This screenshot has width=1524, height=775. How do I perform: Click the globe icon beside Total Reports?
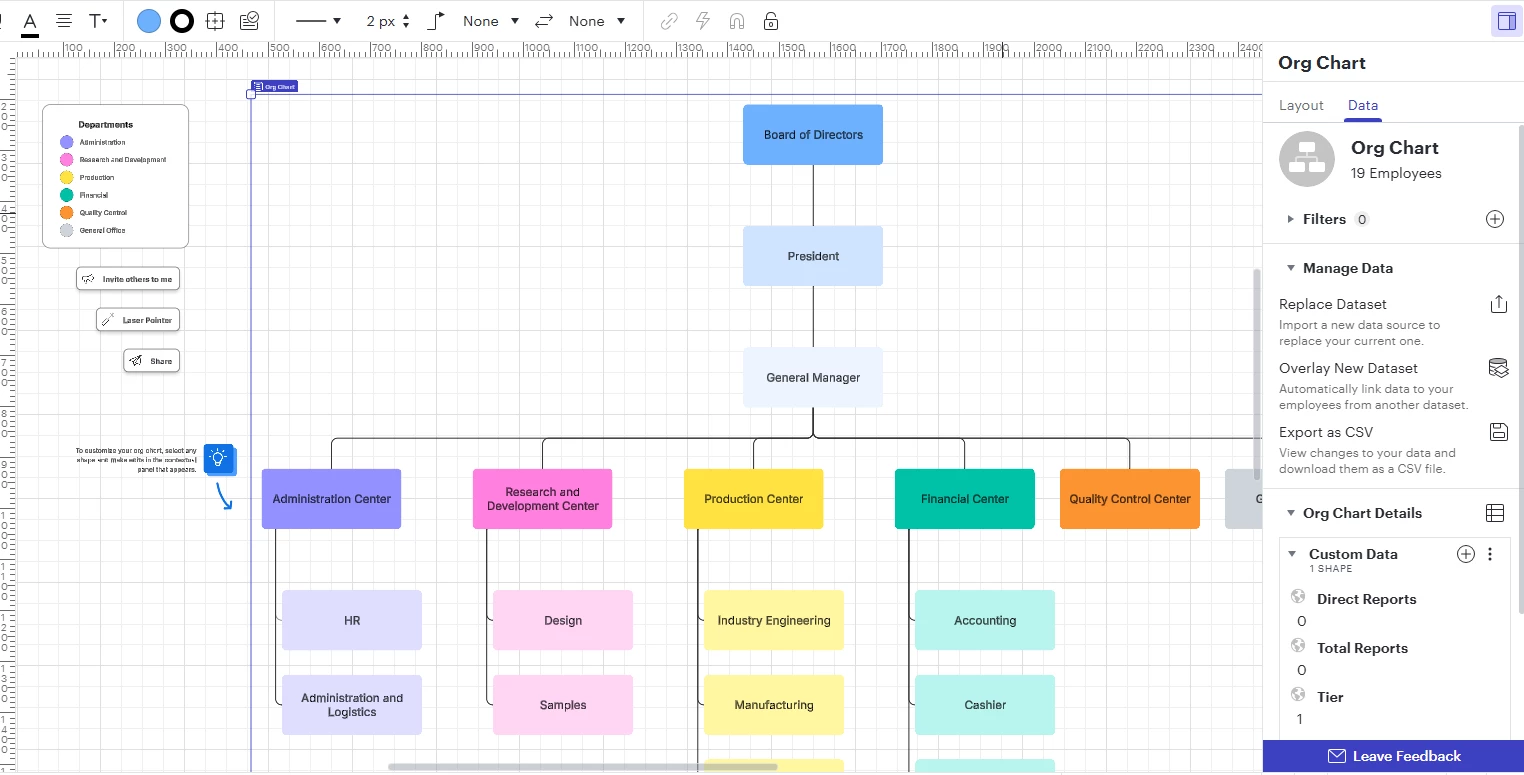1298,645
